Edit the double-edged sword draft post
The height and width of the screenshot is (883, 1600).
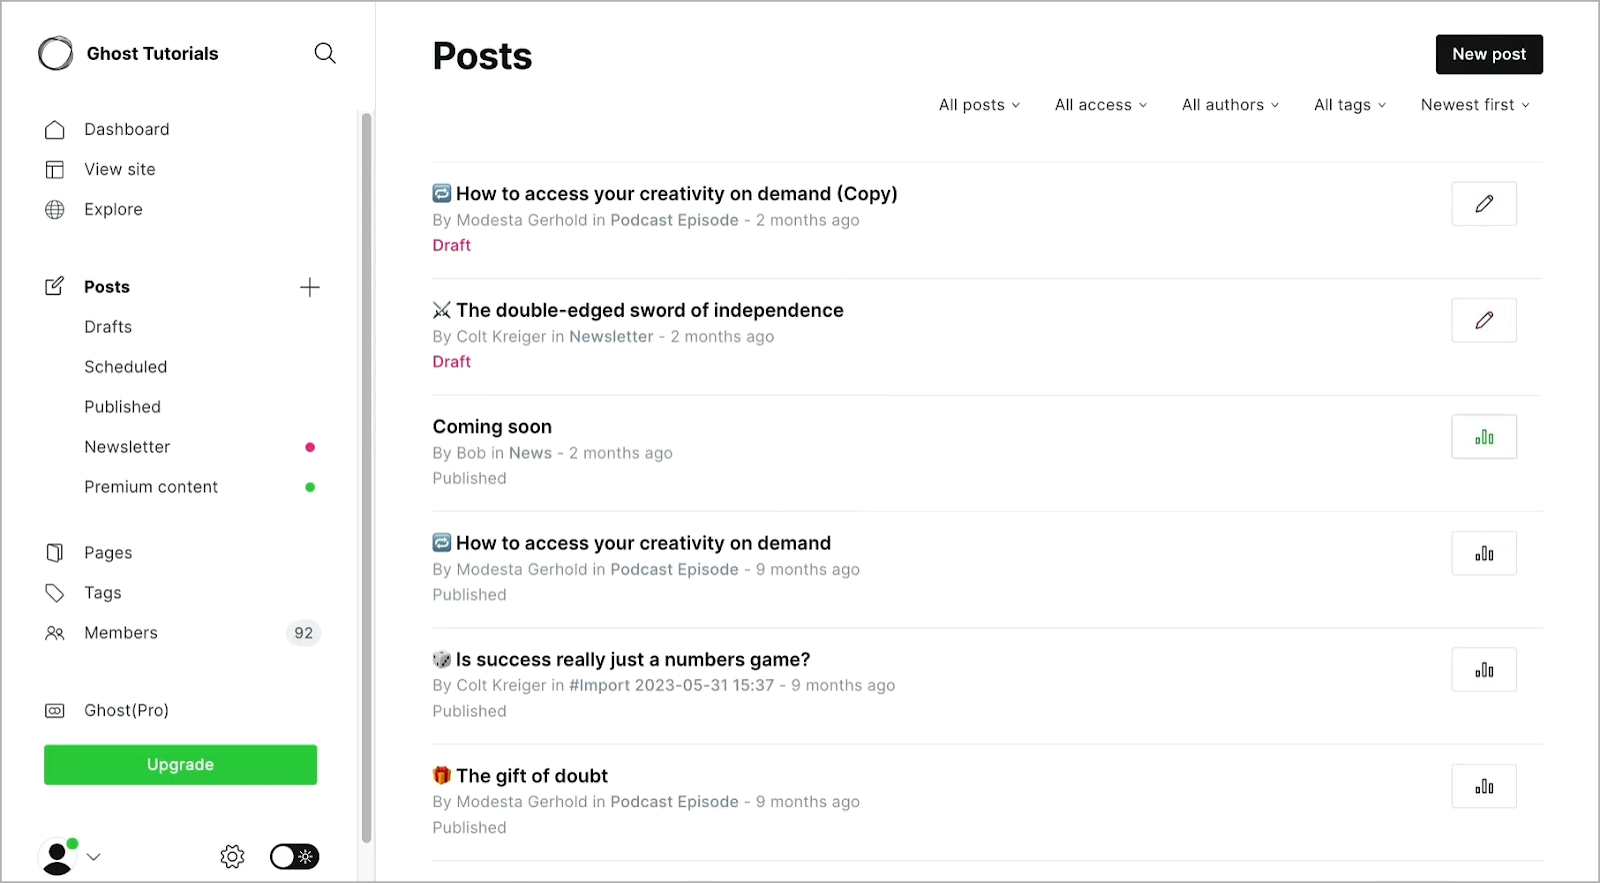[1484, 320]
